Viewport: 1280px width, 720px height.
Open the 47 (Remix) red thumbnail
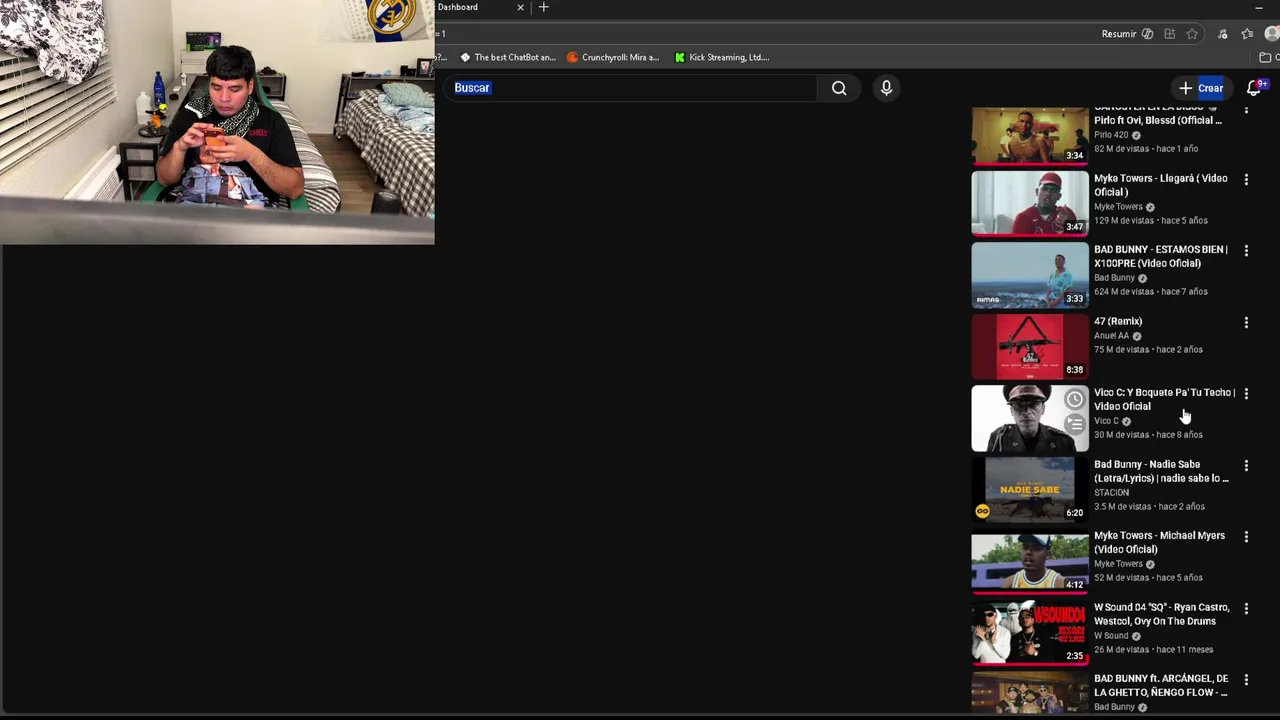tap(1030, 347)
